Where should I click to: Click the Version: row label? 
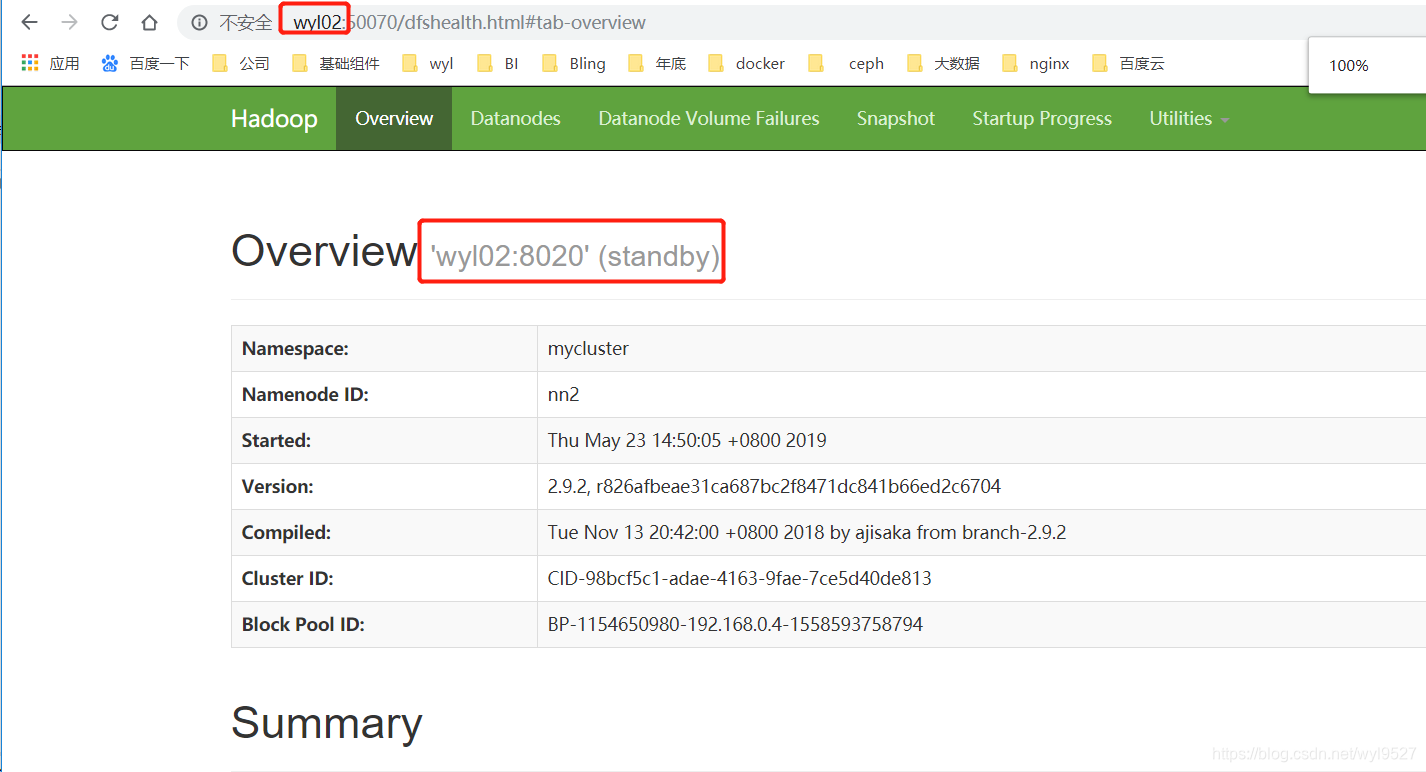click(x=277, y=486)
